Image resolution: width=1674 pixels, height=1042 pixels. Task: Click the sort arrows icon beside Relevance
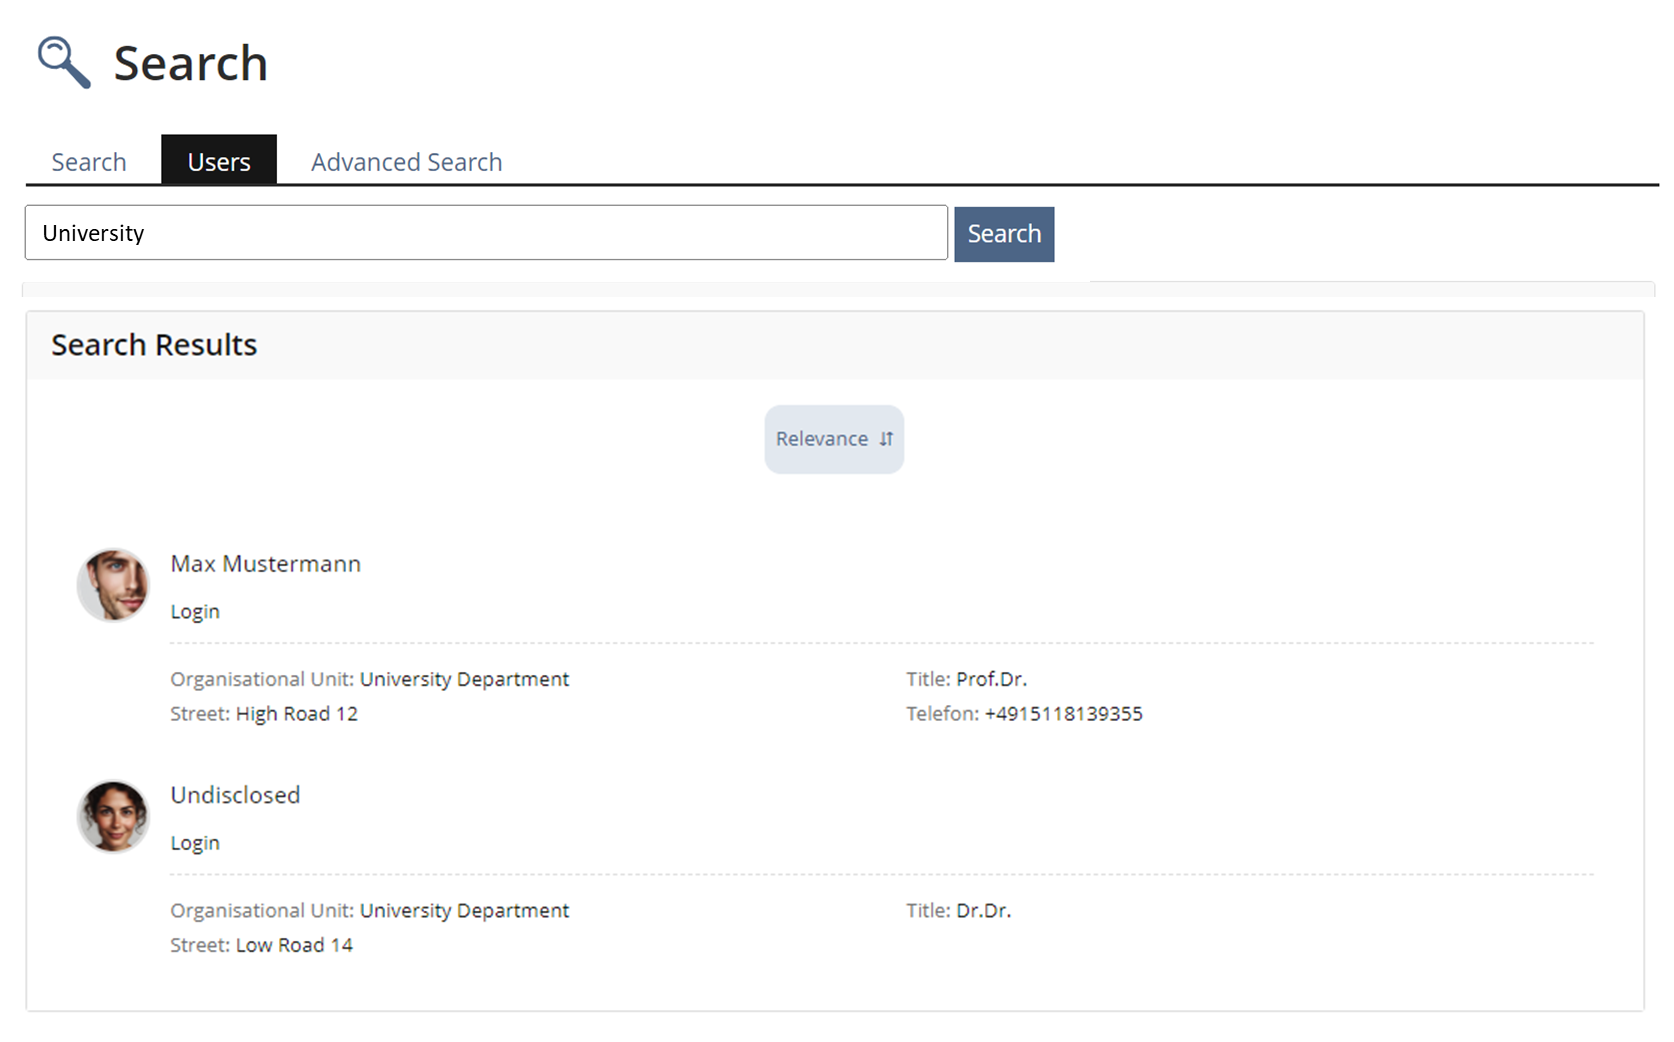[886, 439]
